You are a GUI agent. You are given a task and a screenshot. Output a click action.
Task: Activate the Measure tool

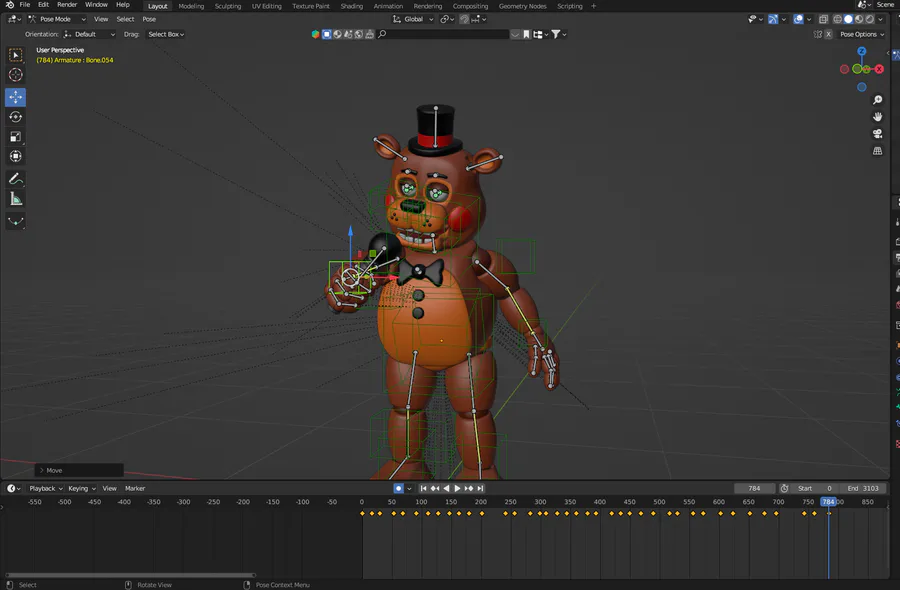[15, 199]
